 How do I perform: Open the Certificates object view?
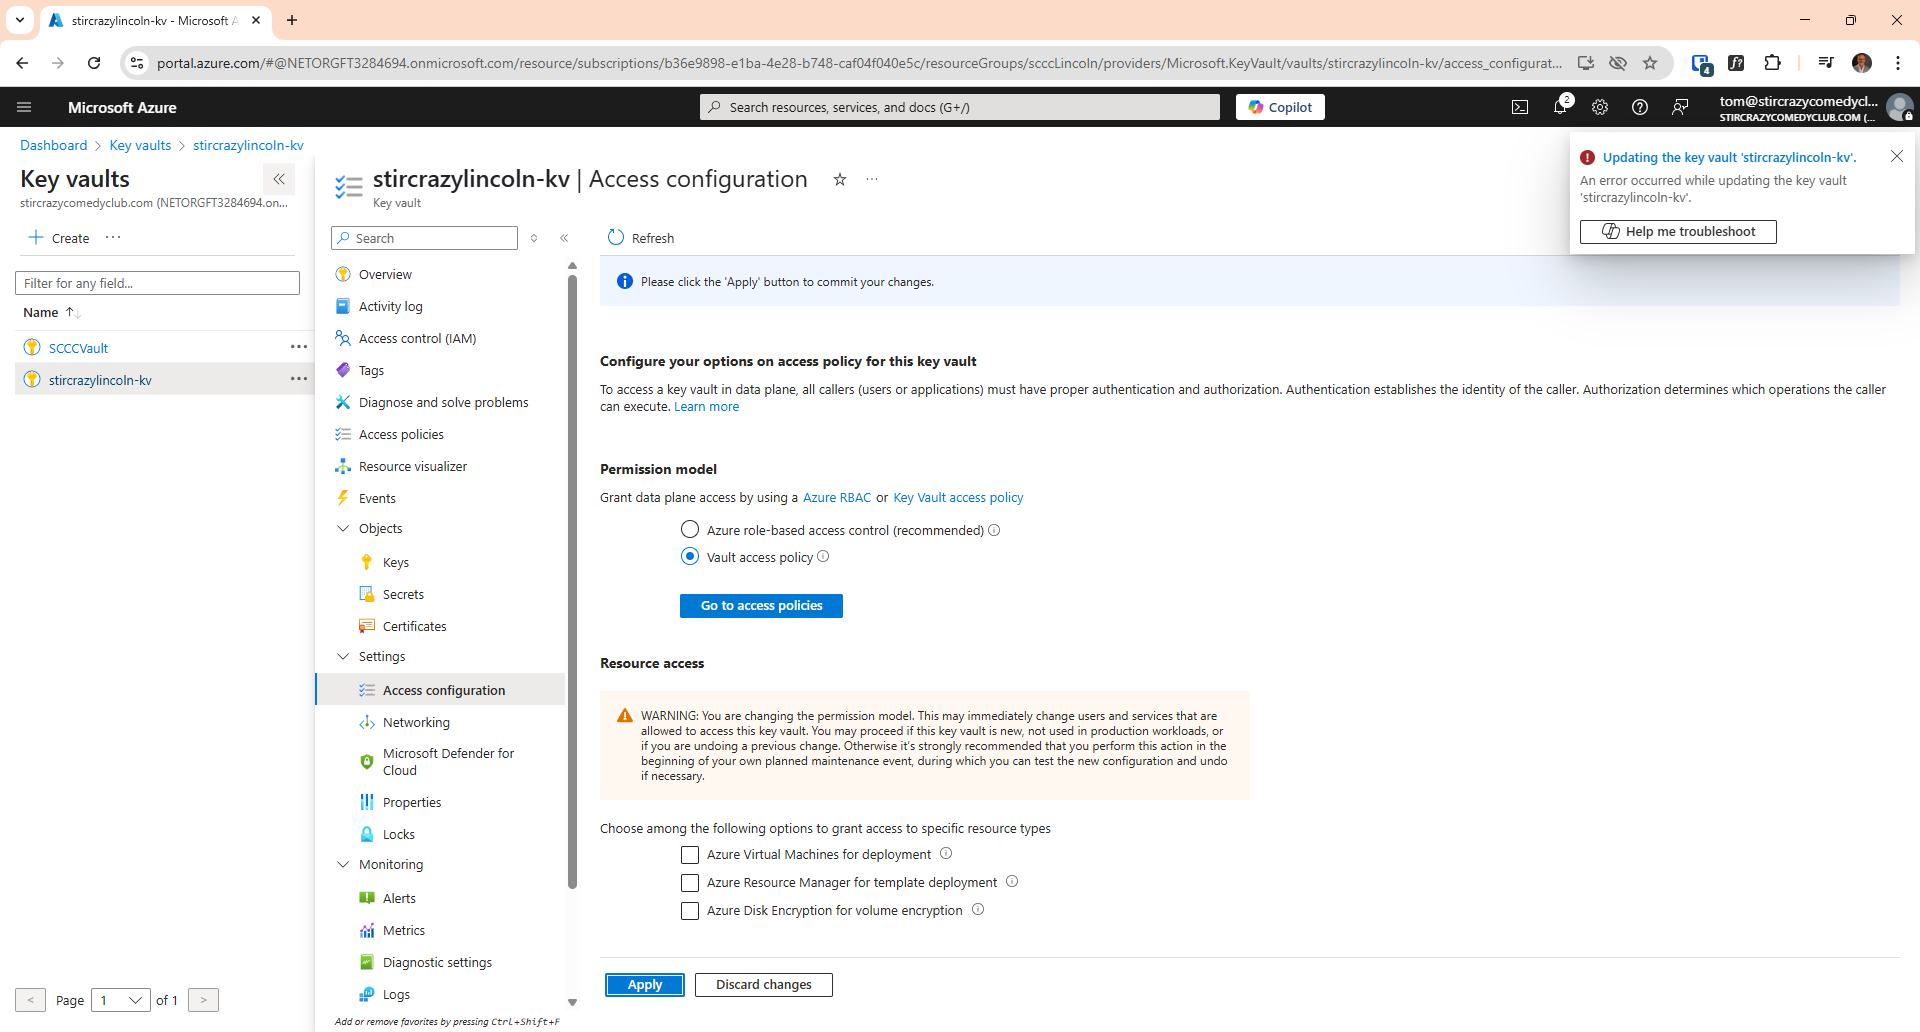click(414, 626)
